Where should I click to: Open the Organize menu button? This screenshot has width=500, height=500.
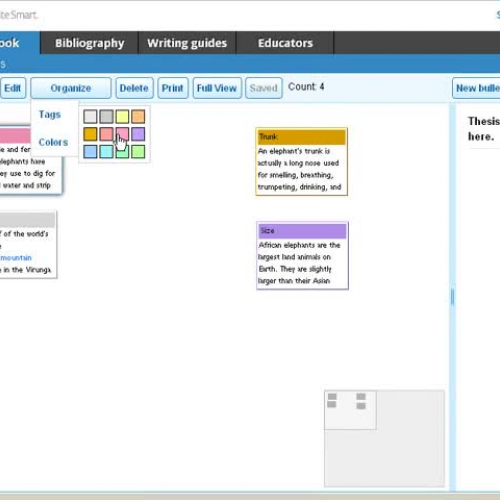coord(71,88)
